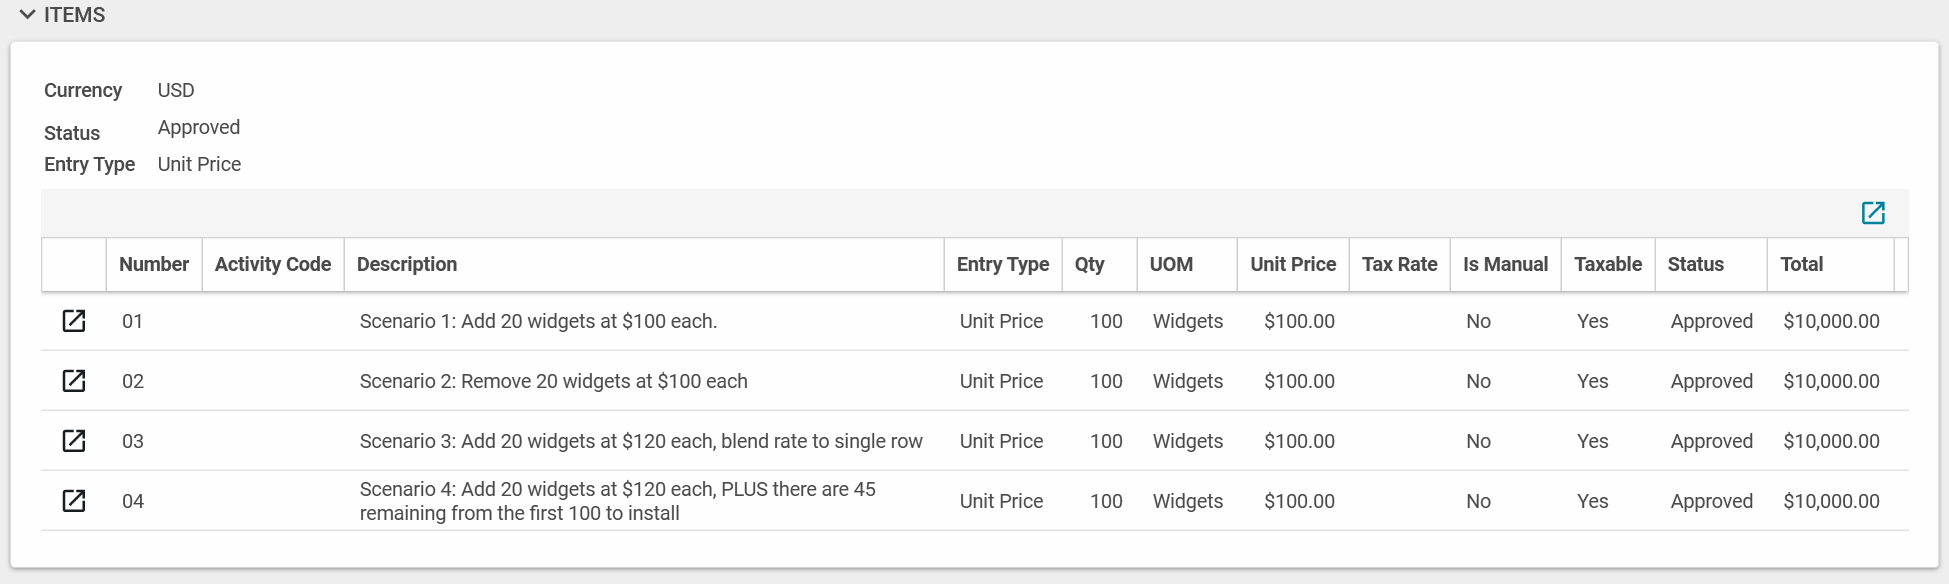Click the Qty column header
This screenshot has width=1949, height=584.
click(x=1089, y=264)
